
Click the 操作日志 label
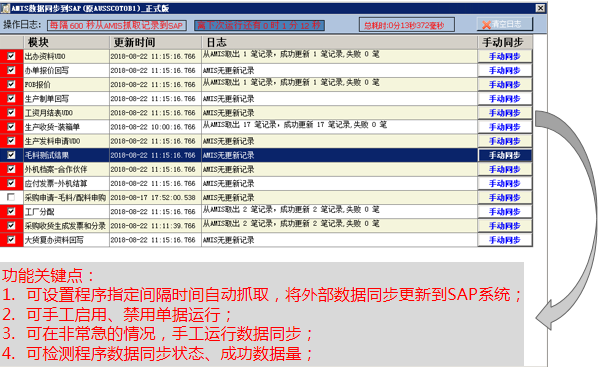(22, 25)
